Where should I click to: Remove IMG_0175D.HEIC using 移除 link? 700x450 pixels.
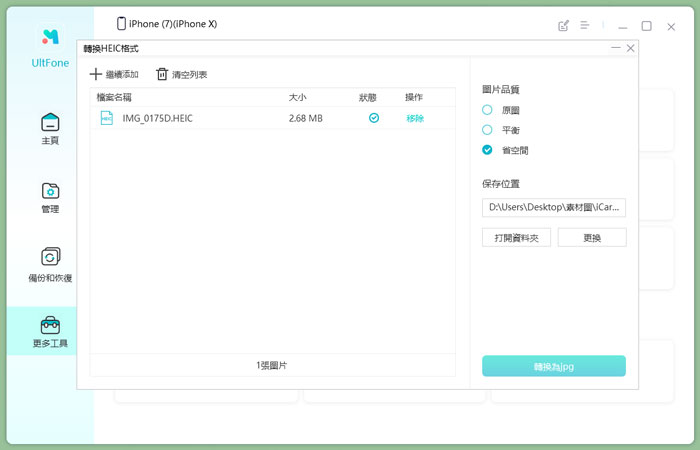(415, 118)
